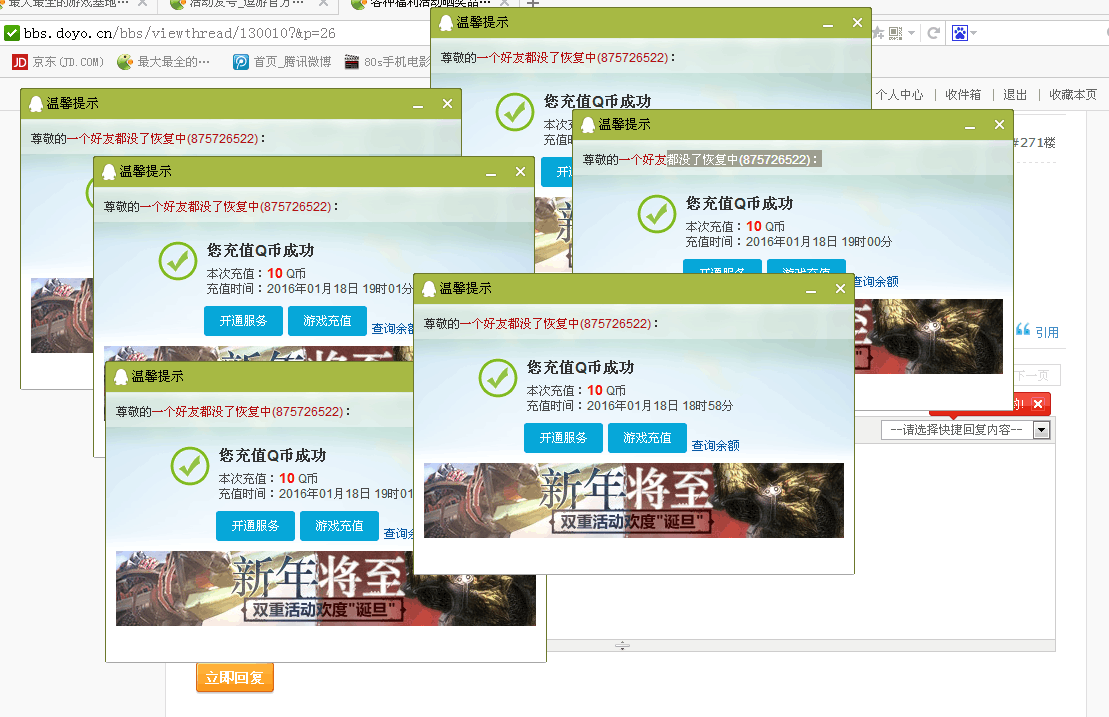
Task: Click the green checkmark in the bottom-left popup
Action: click(x=190, y=466)
